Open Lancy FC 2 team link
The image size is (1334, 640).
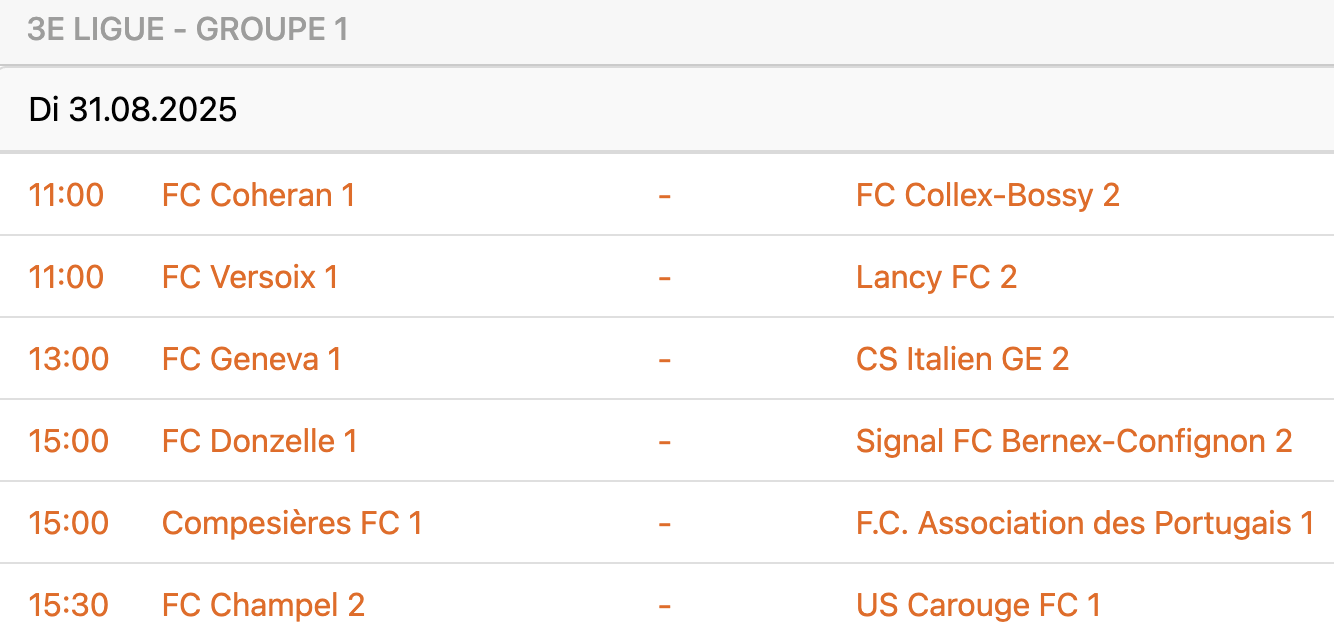tap(936, 277)
